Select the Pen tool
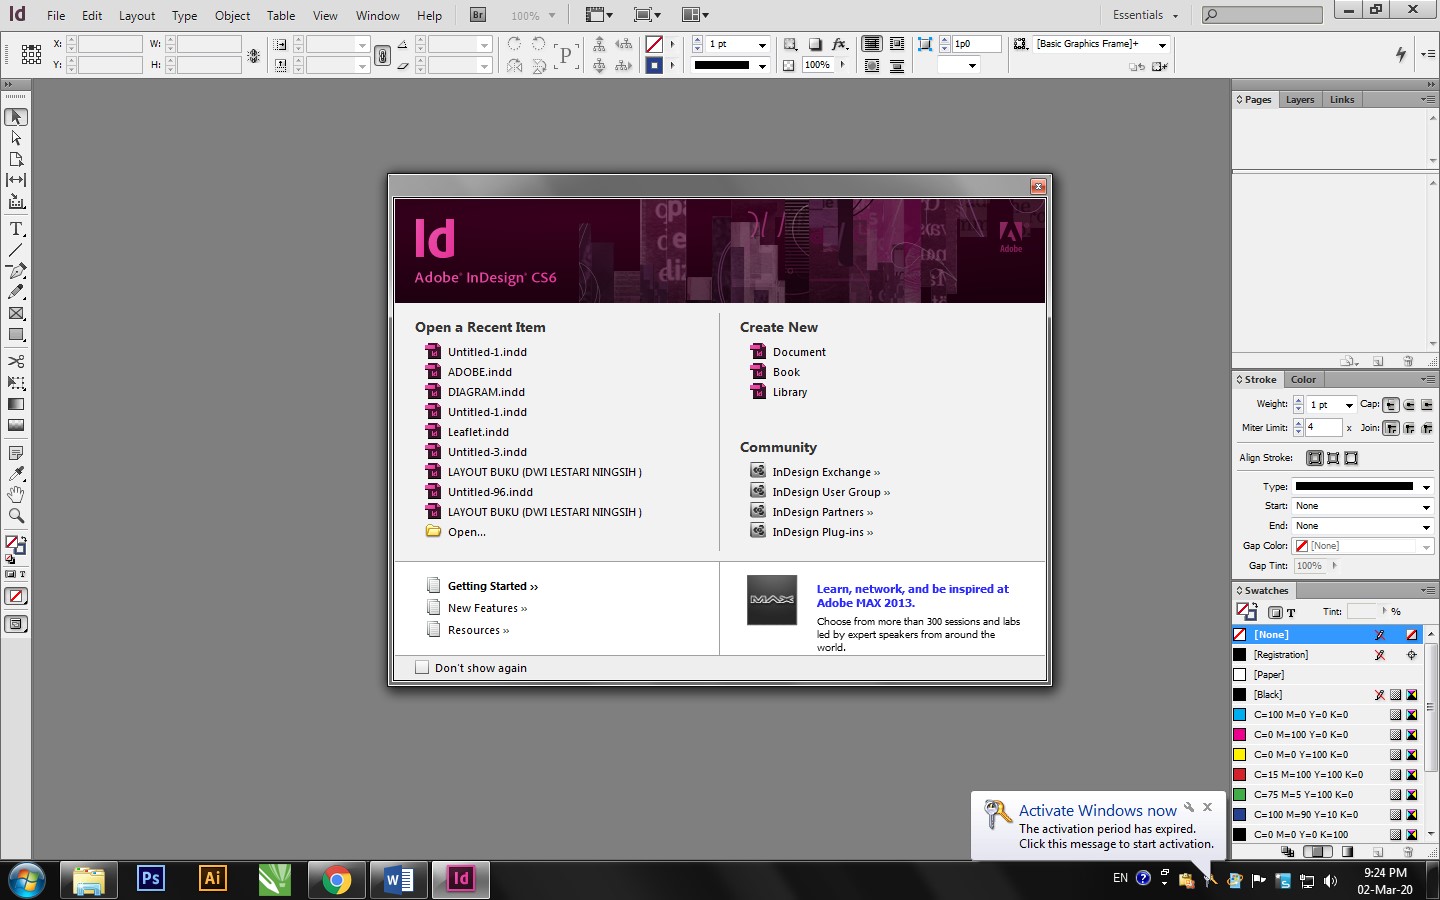1440x900 pixels. (16, 271)
